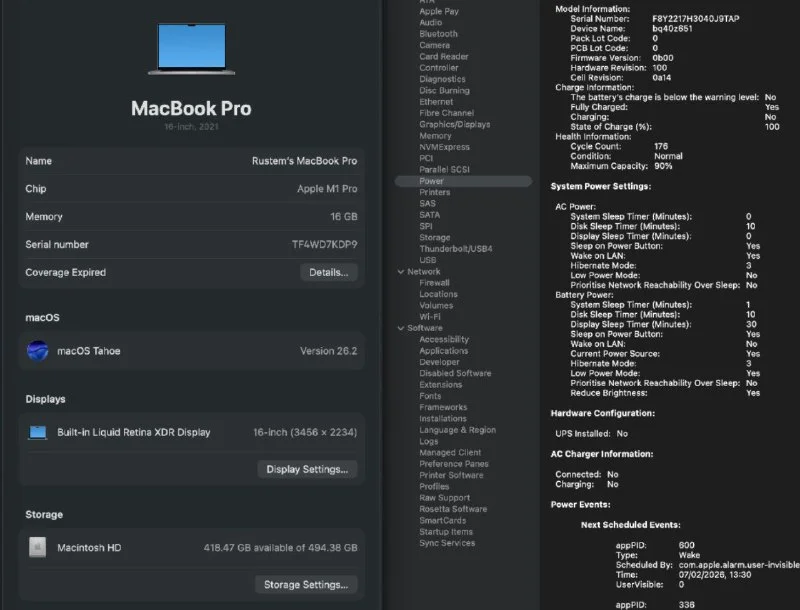Collapse the Network section
Image resolution: width=800 pixels, height=610 pixels.
(x=400, y=271)
